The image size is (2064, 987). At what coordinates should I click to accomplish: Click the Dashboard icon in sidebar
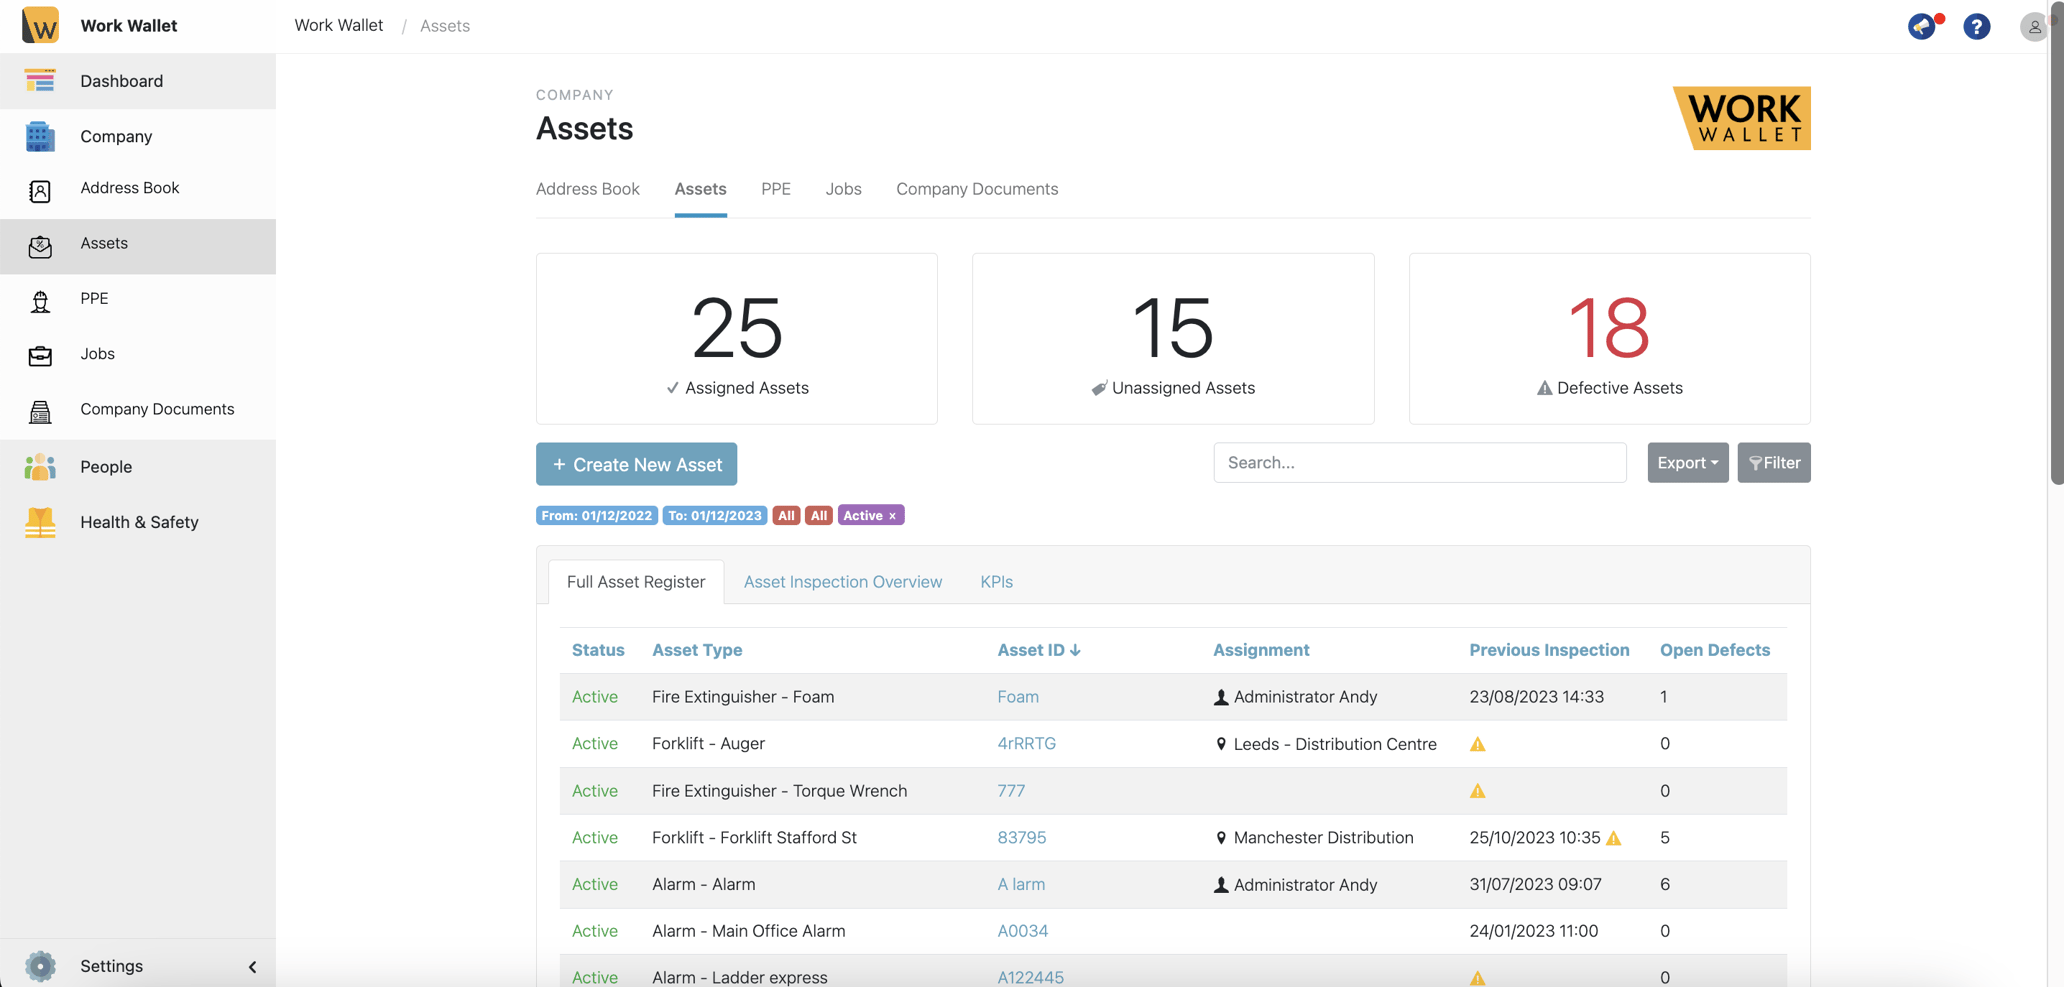[x=40, y=81]
